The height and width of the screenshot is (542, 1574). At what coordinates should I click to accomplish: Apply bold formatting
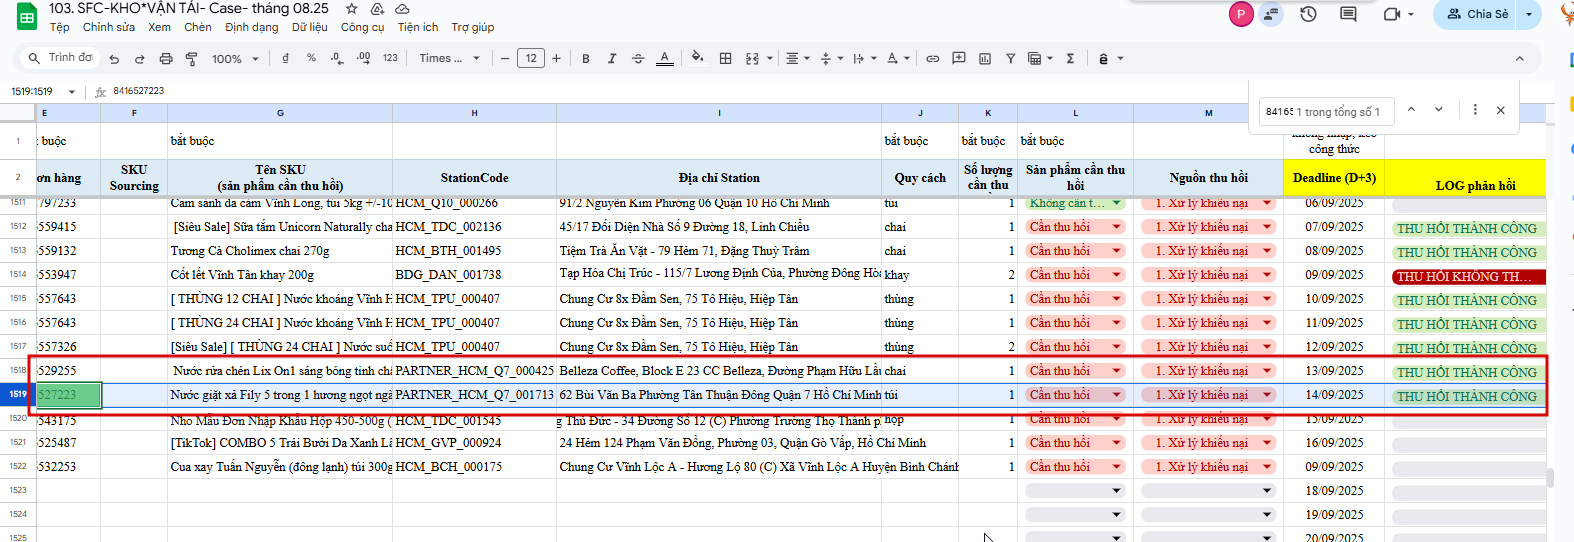[586, 58]
